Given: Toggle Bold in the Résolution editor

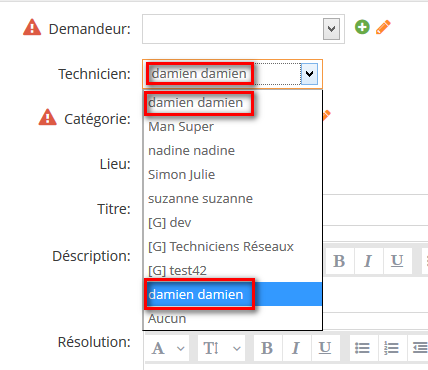Looking at the screenshot, I should (267, 348).
